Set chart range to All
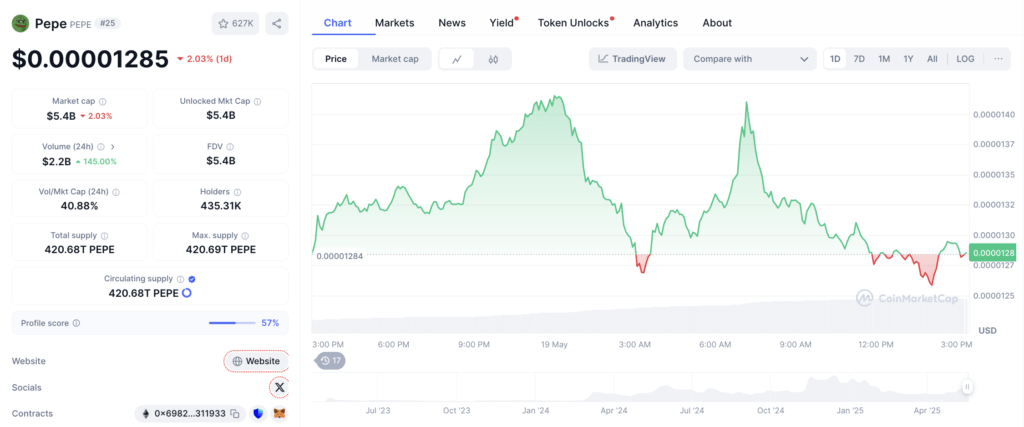1024x427 pixels. tap(932, 59)
